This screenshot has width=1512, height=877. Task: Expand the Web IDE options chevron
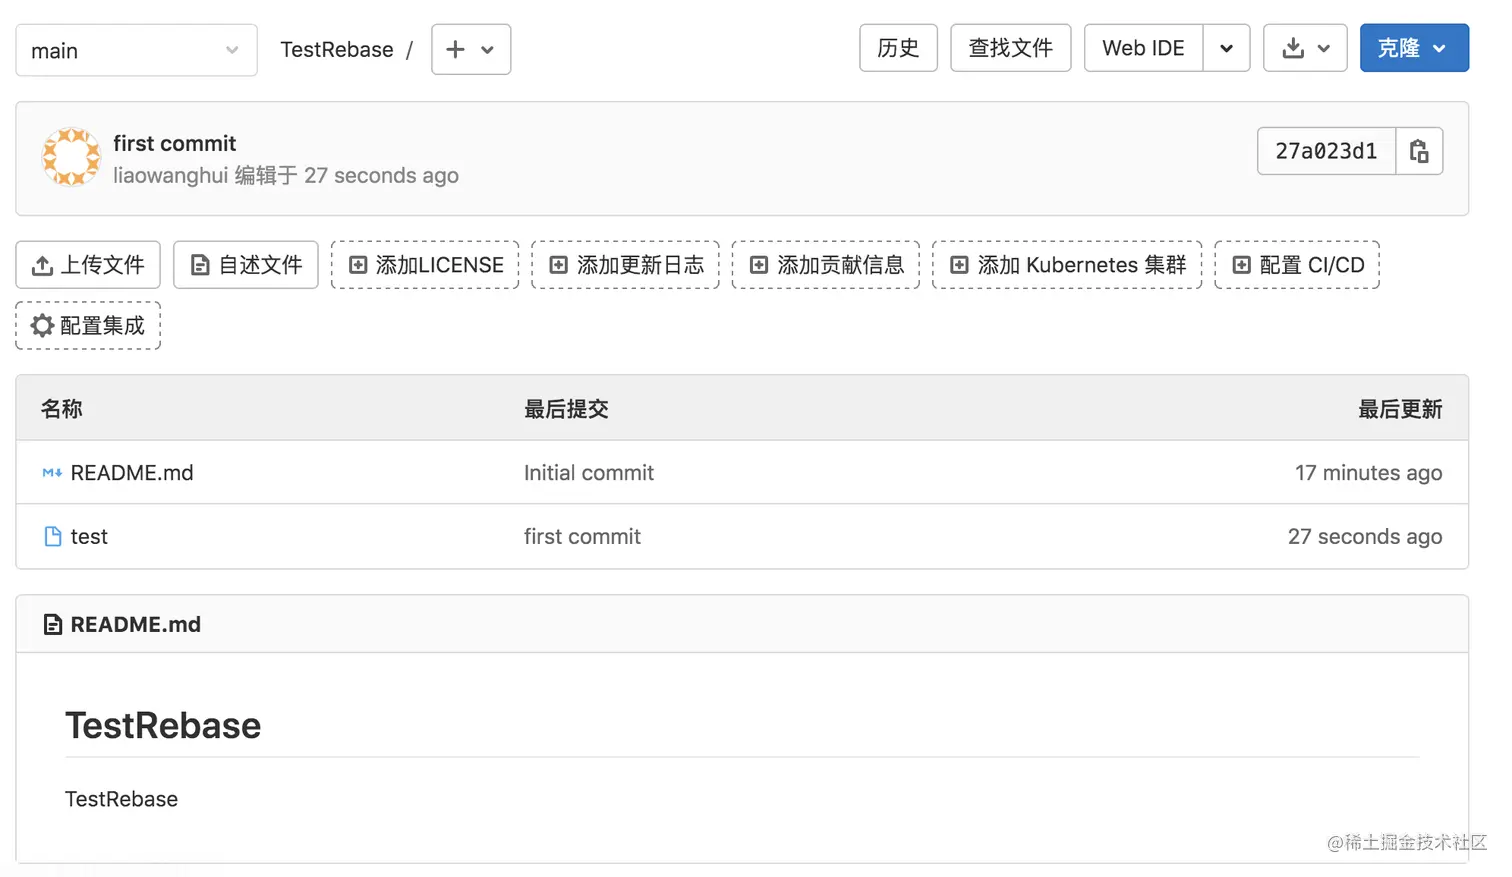tap(1226, 48)
